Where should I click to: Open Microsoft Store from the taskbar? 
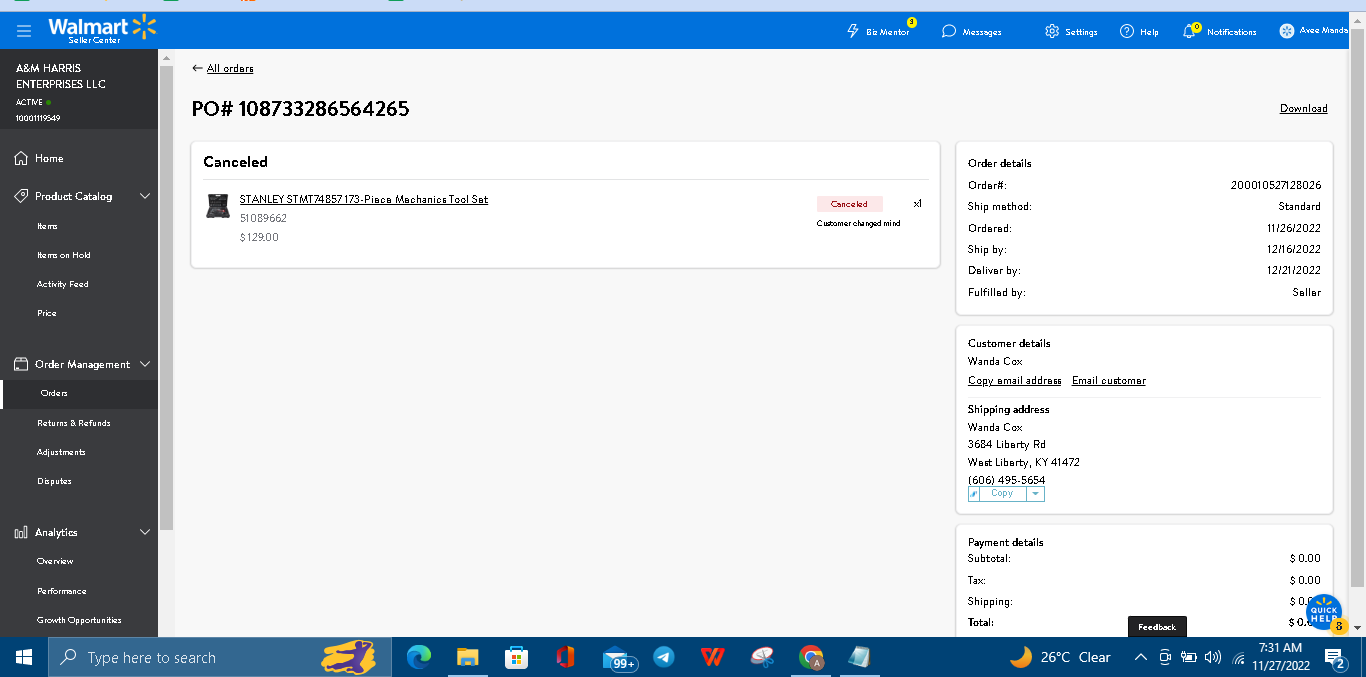coord(516,657)
